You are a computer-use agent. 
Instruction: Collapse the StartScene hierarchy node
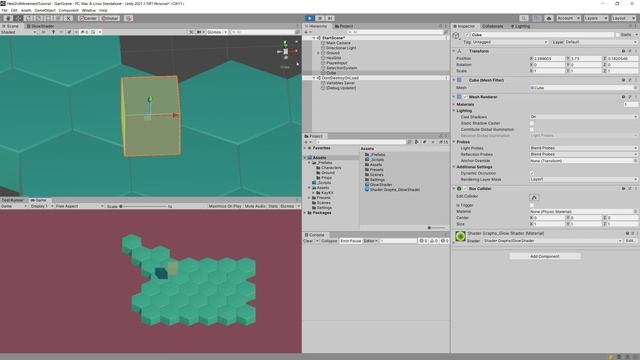(x=314, y=38)
